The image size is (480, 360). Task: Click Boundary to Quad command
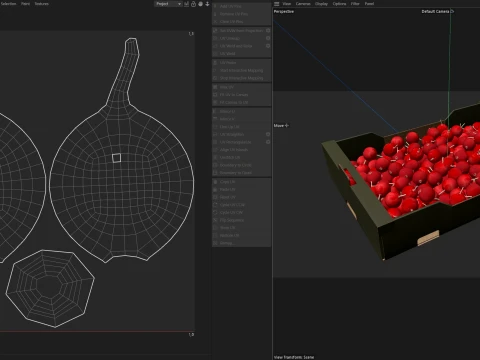241,173
